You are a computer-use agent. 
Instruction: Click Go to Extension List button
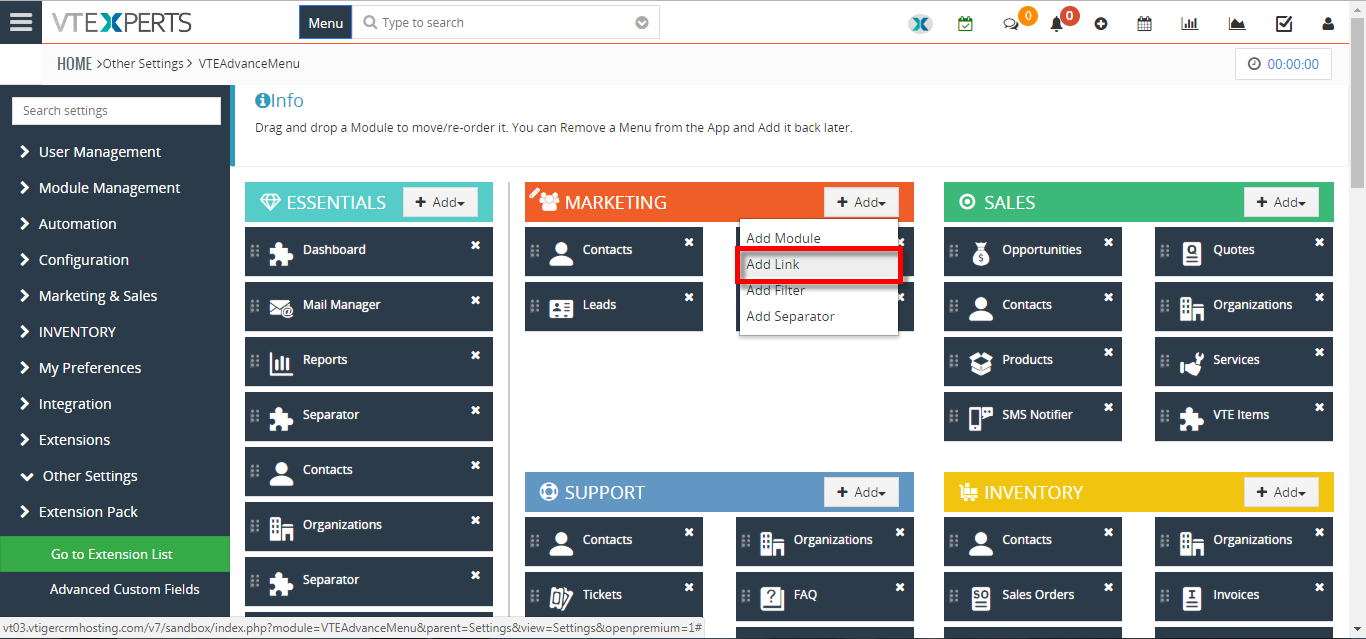point(115,554)
